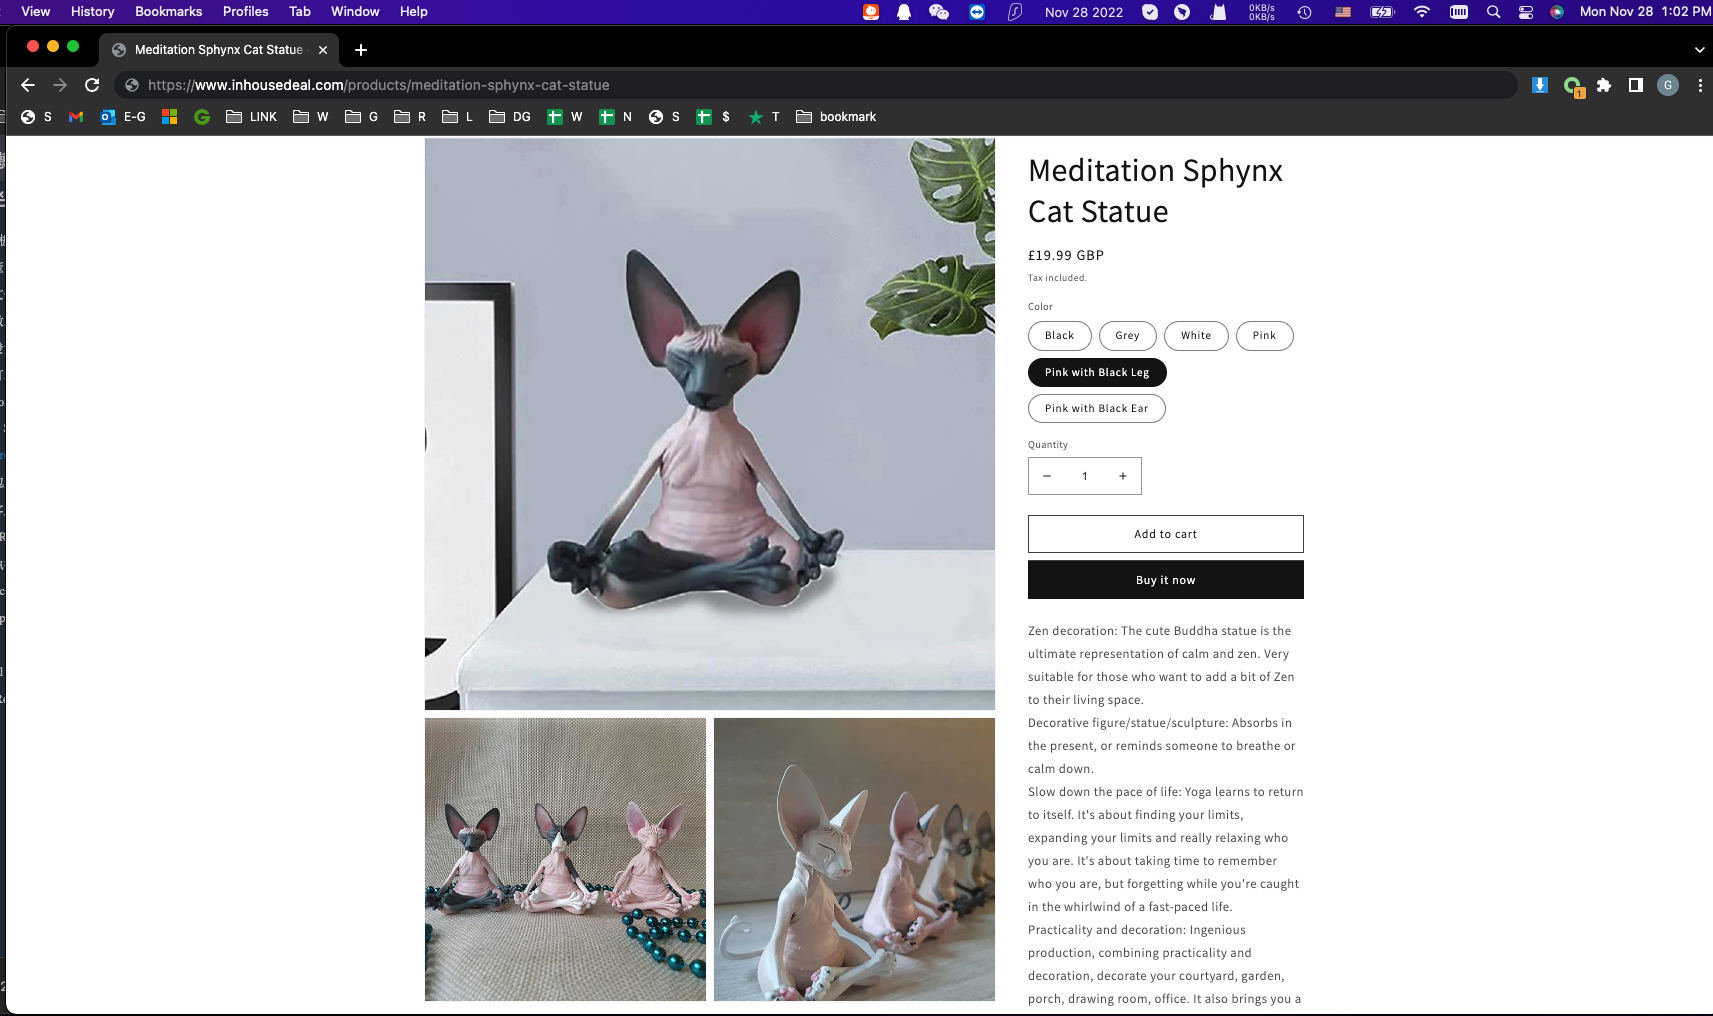This screenshot has width=1713, height=1016.
Task: Click the browser extensions puzzle icon
Action: tap(1603, 85)
